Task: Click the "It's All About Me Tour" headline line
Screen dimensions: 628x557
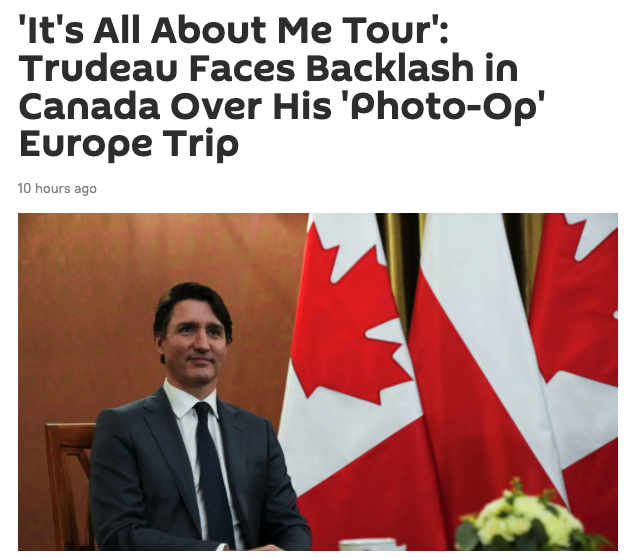Action: (234, 30)
